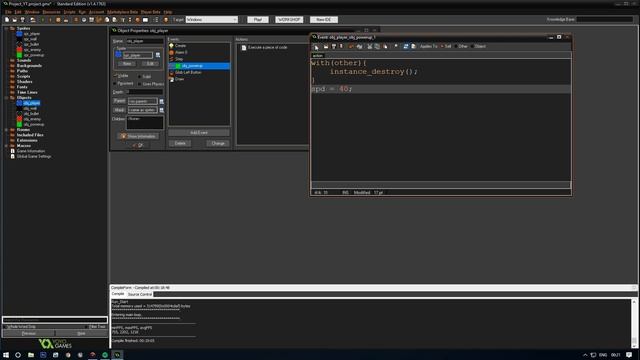Click the object Name input field

[144, 41]
